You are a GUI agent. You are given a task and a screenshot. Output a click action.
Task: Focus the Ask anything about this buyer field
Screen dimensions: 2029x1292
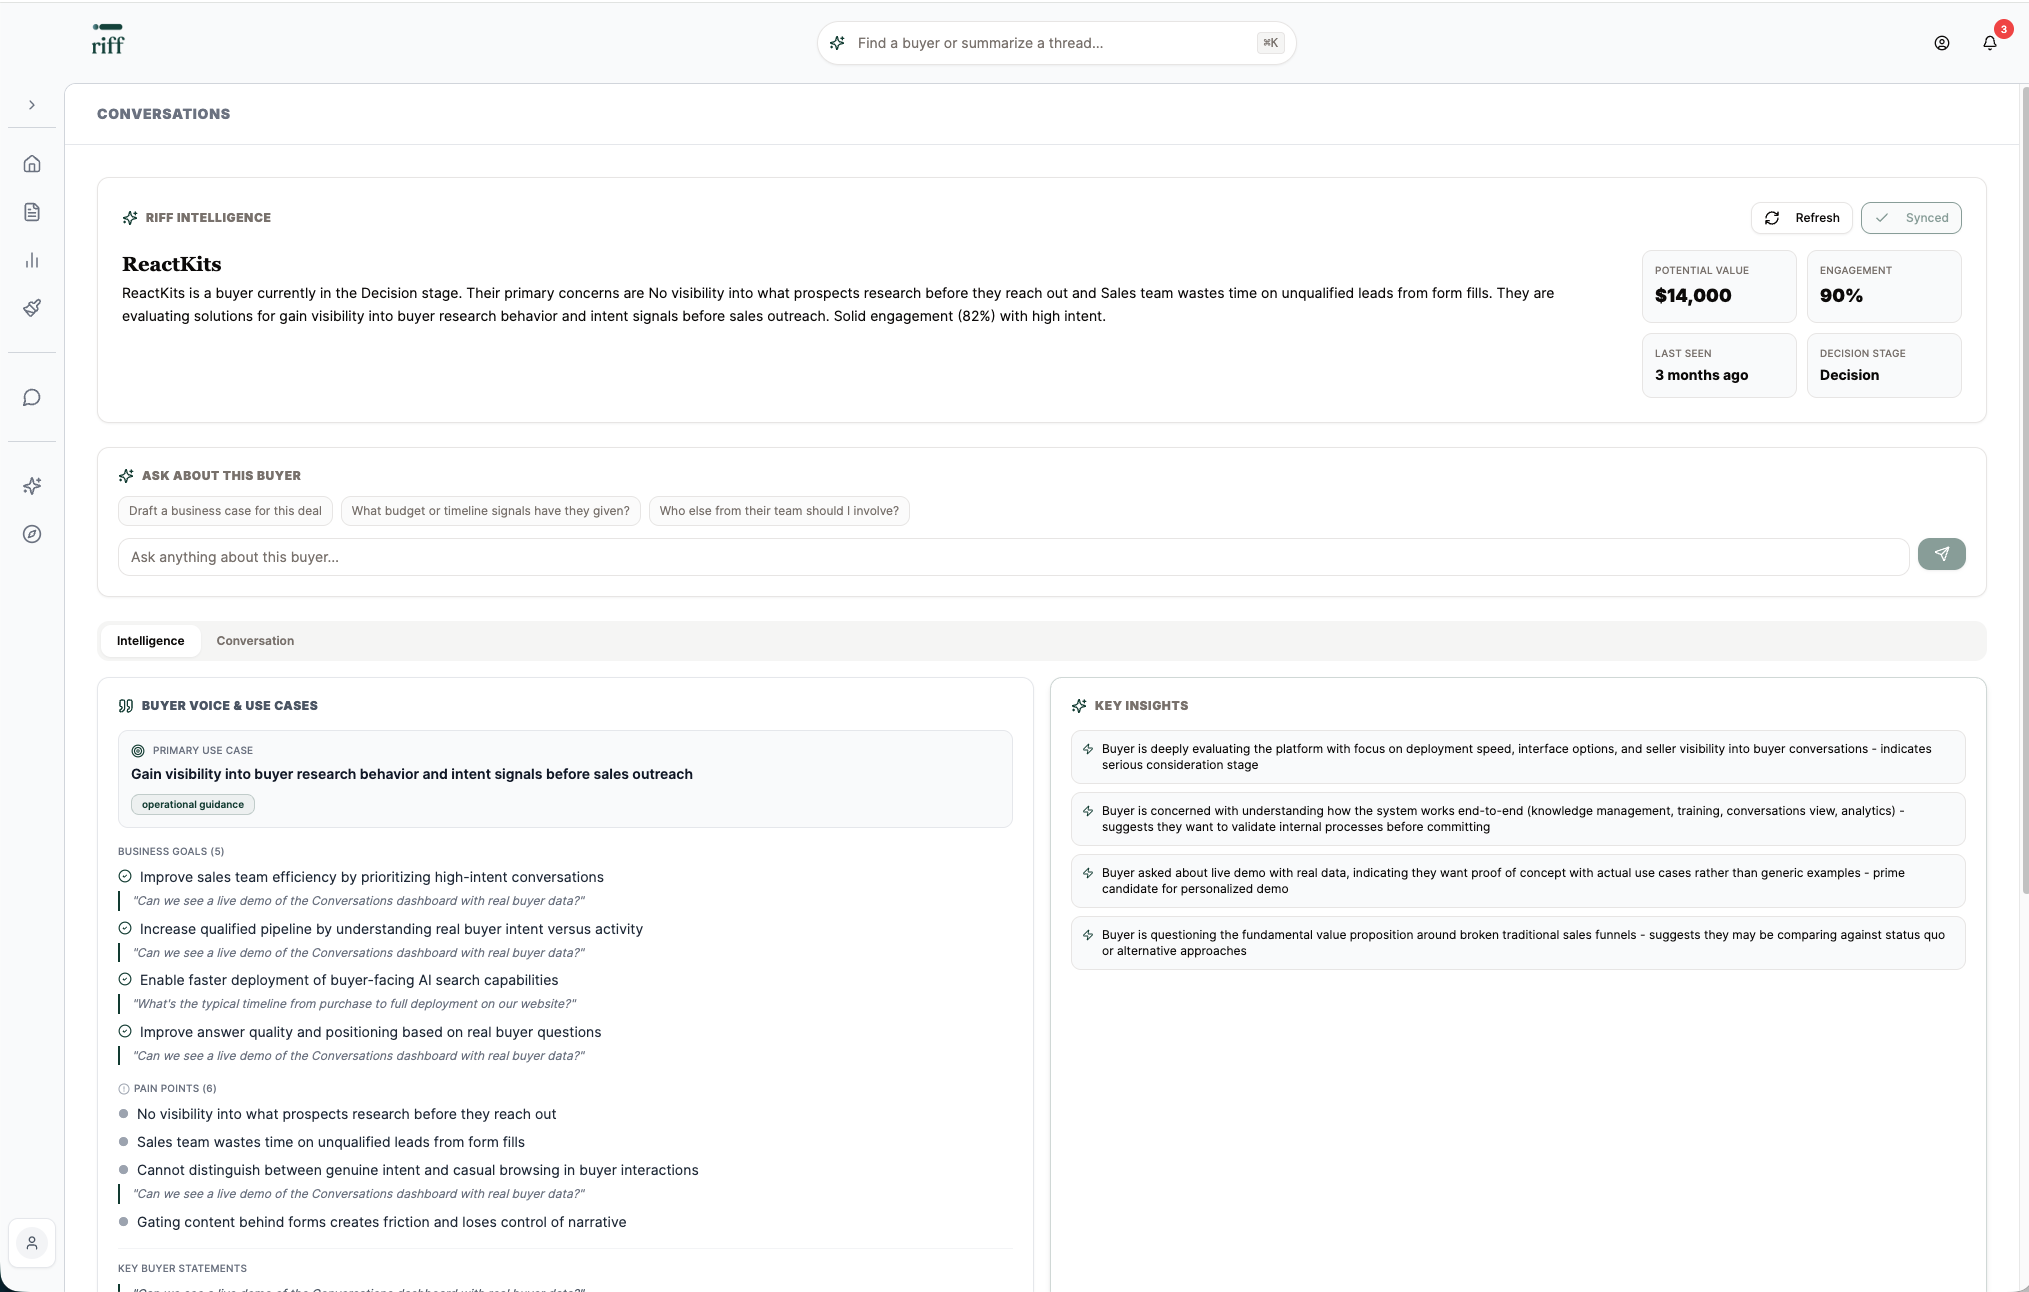click(x=1013, y=557)
